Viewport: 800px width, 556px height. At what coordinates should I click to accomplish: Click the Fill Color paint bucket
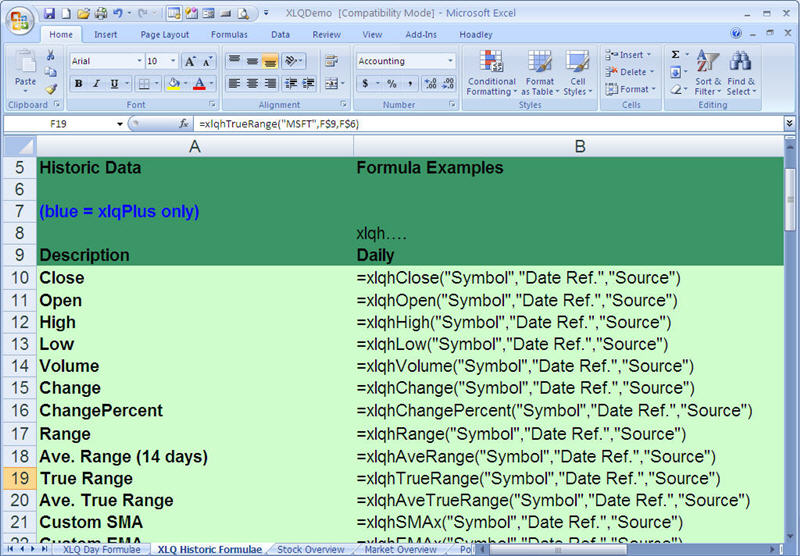click(x=173, y=84)
